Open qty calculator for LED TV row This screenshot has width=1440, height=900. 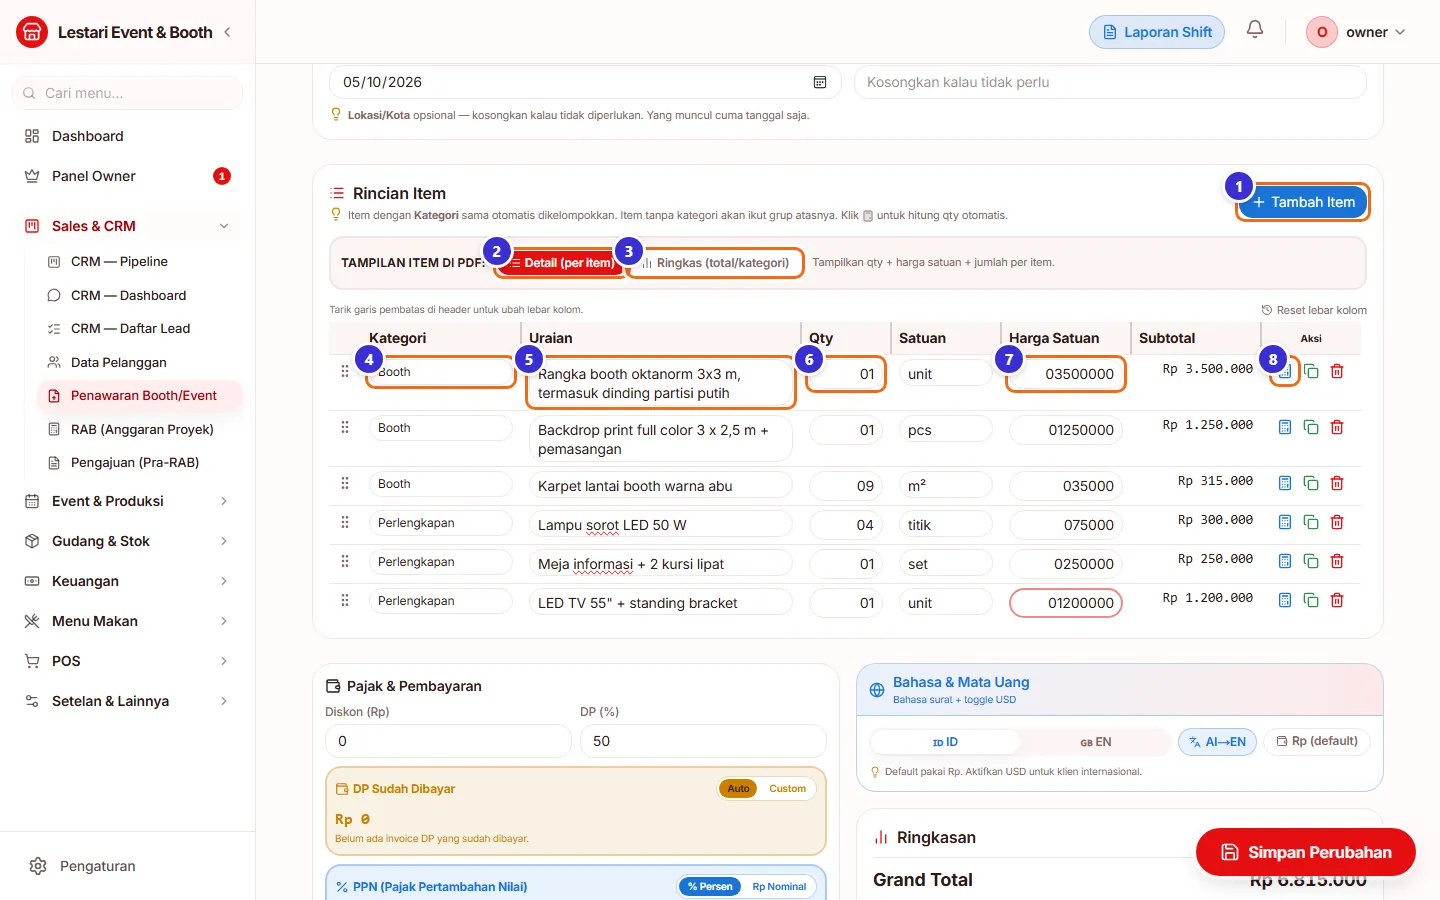tap(1285, 600)
